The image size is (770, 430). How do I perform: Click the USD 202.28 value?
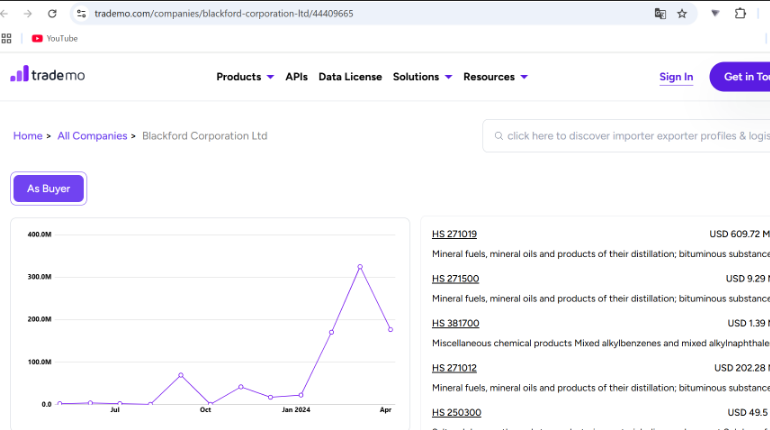coord(742,368)
